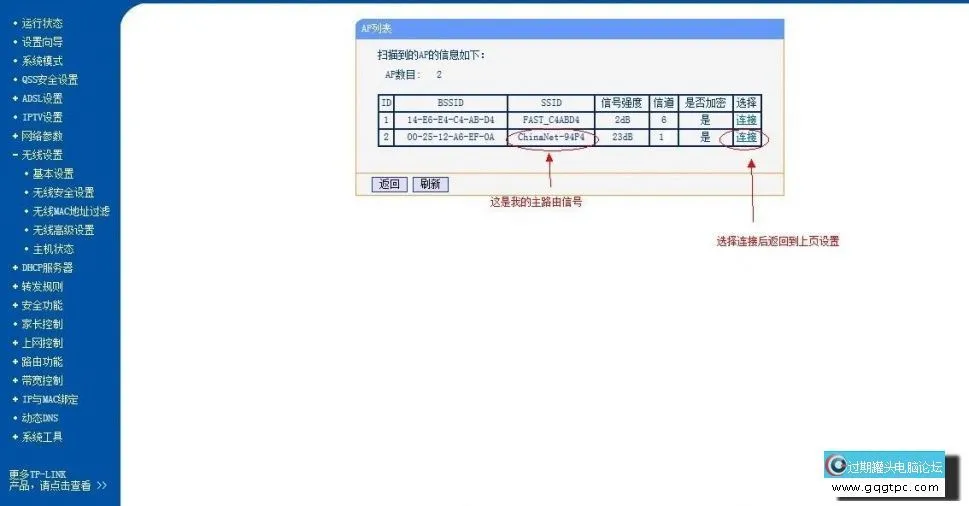Expand the DHCP服务器 menu
Screen dimensions: 969x506
pos(46,268)
